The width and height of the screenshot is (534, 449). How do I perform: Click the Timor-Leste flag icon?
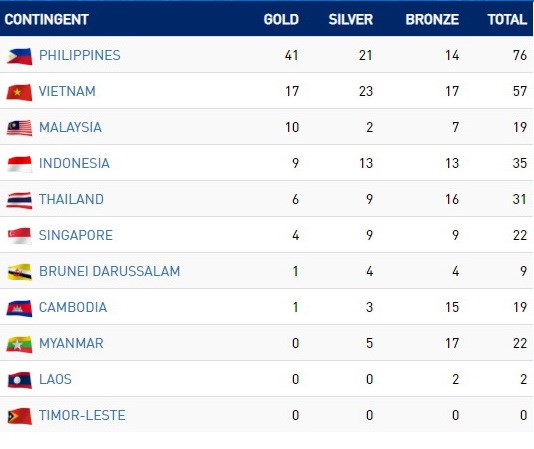click(x=19, y=416)
